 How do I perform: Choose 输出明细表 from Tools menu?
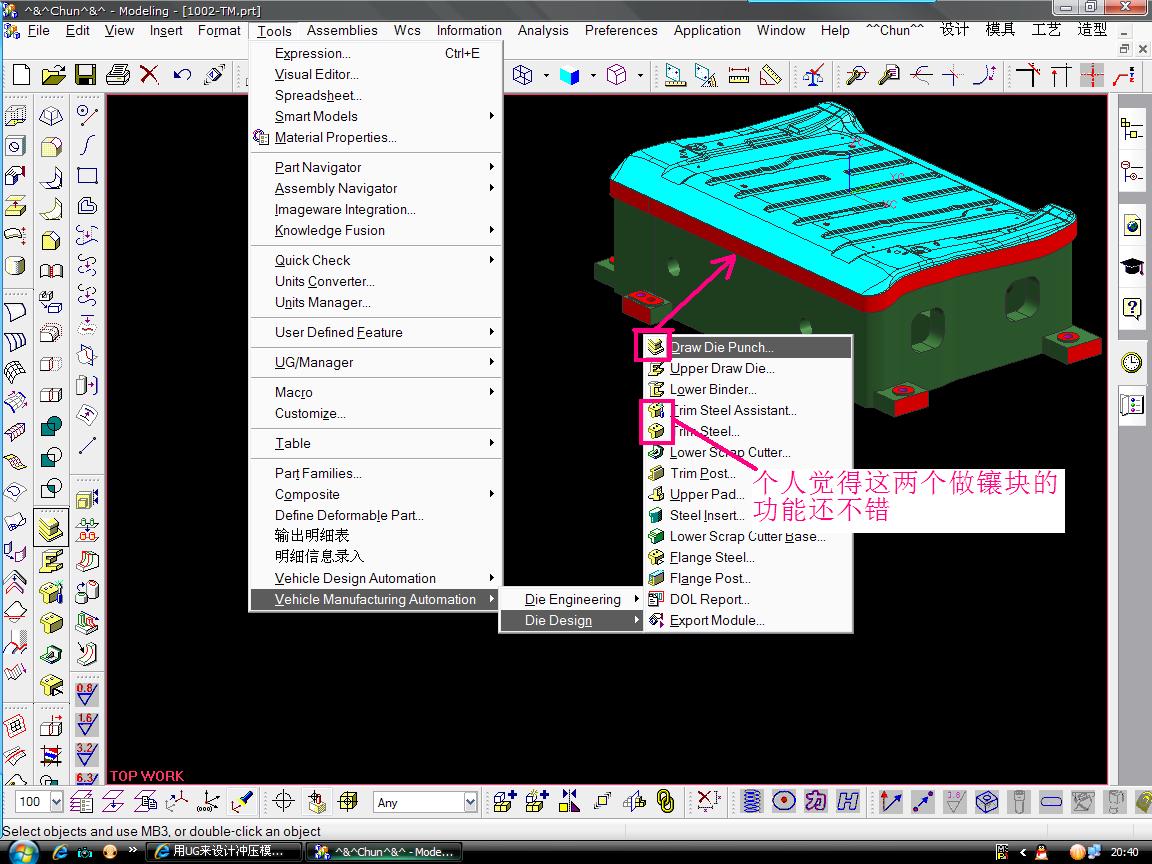click(x=376, y=536)
